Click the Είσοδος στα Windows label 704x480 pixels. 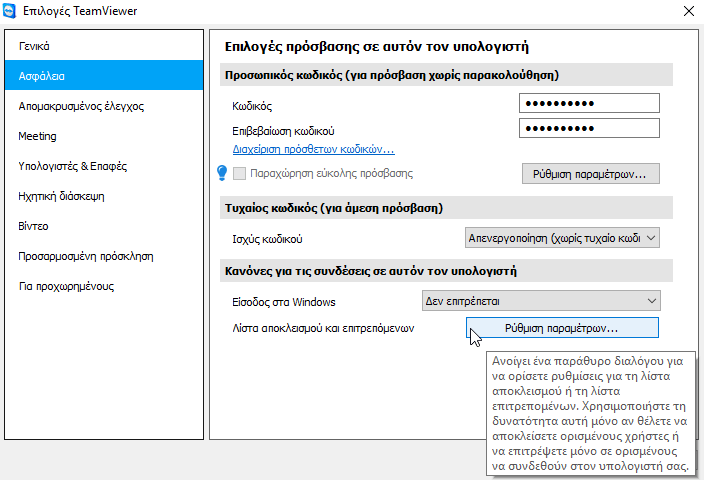pyautogui.click(x=284, y=302)
